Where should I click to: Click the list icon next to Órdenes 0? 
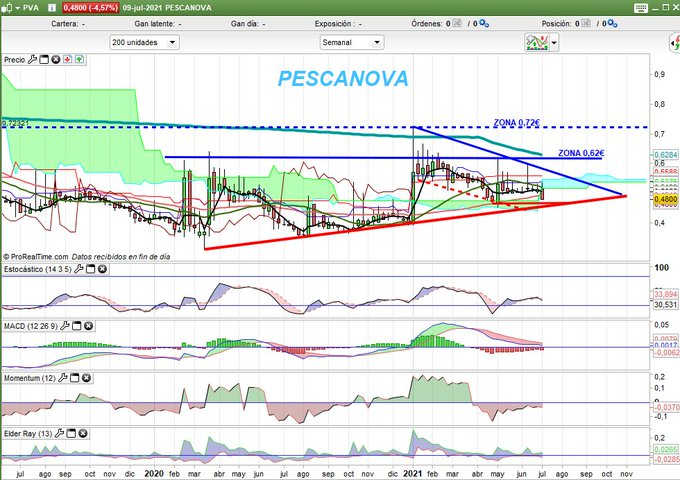[x=457, y=23]
